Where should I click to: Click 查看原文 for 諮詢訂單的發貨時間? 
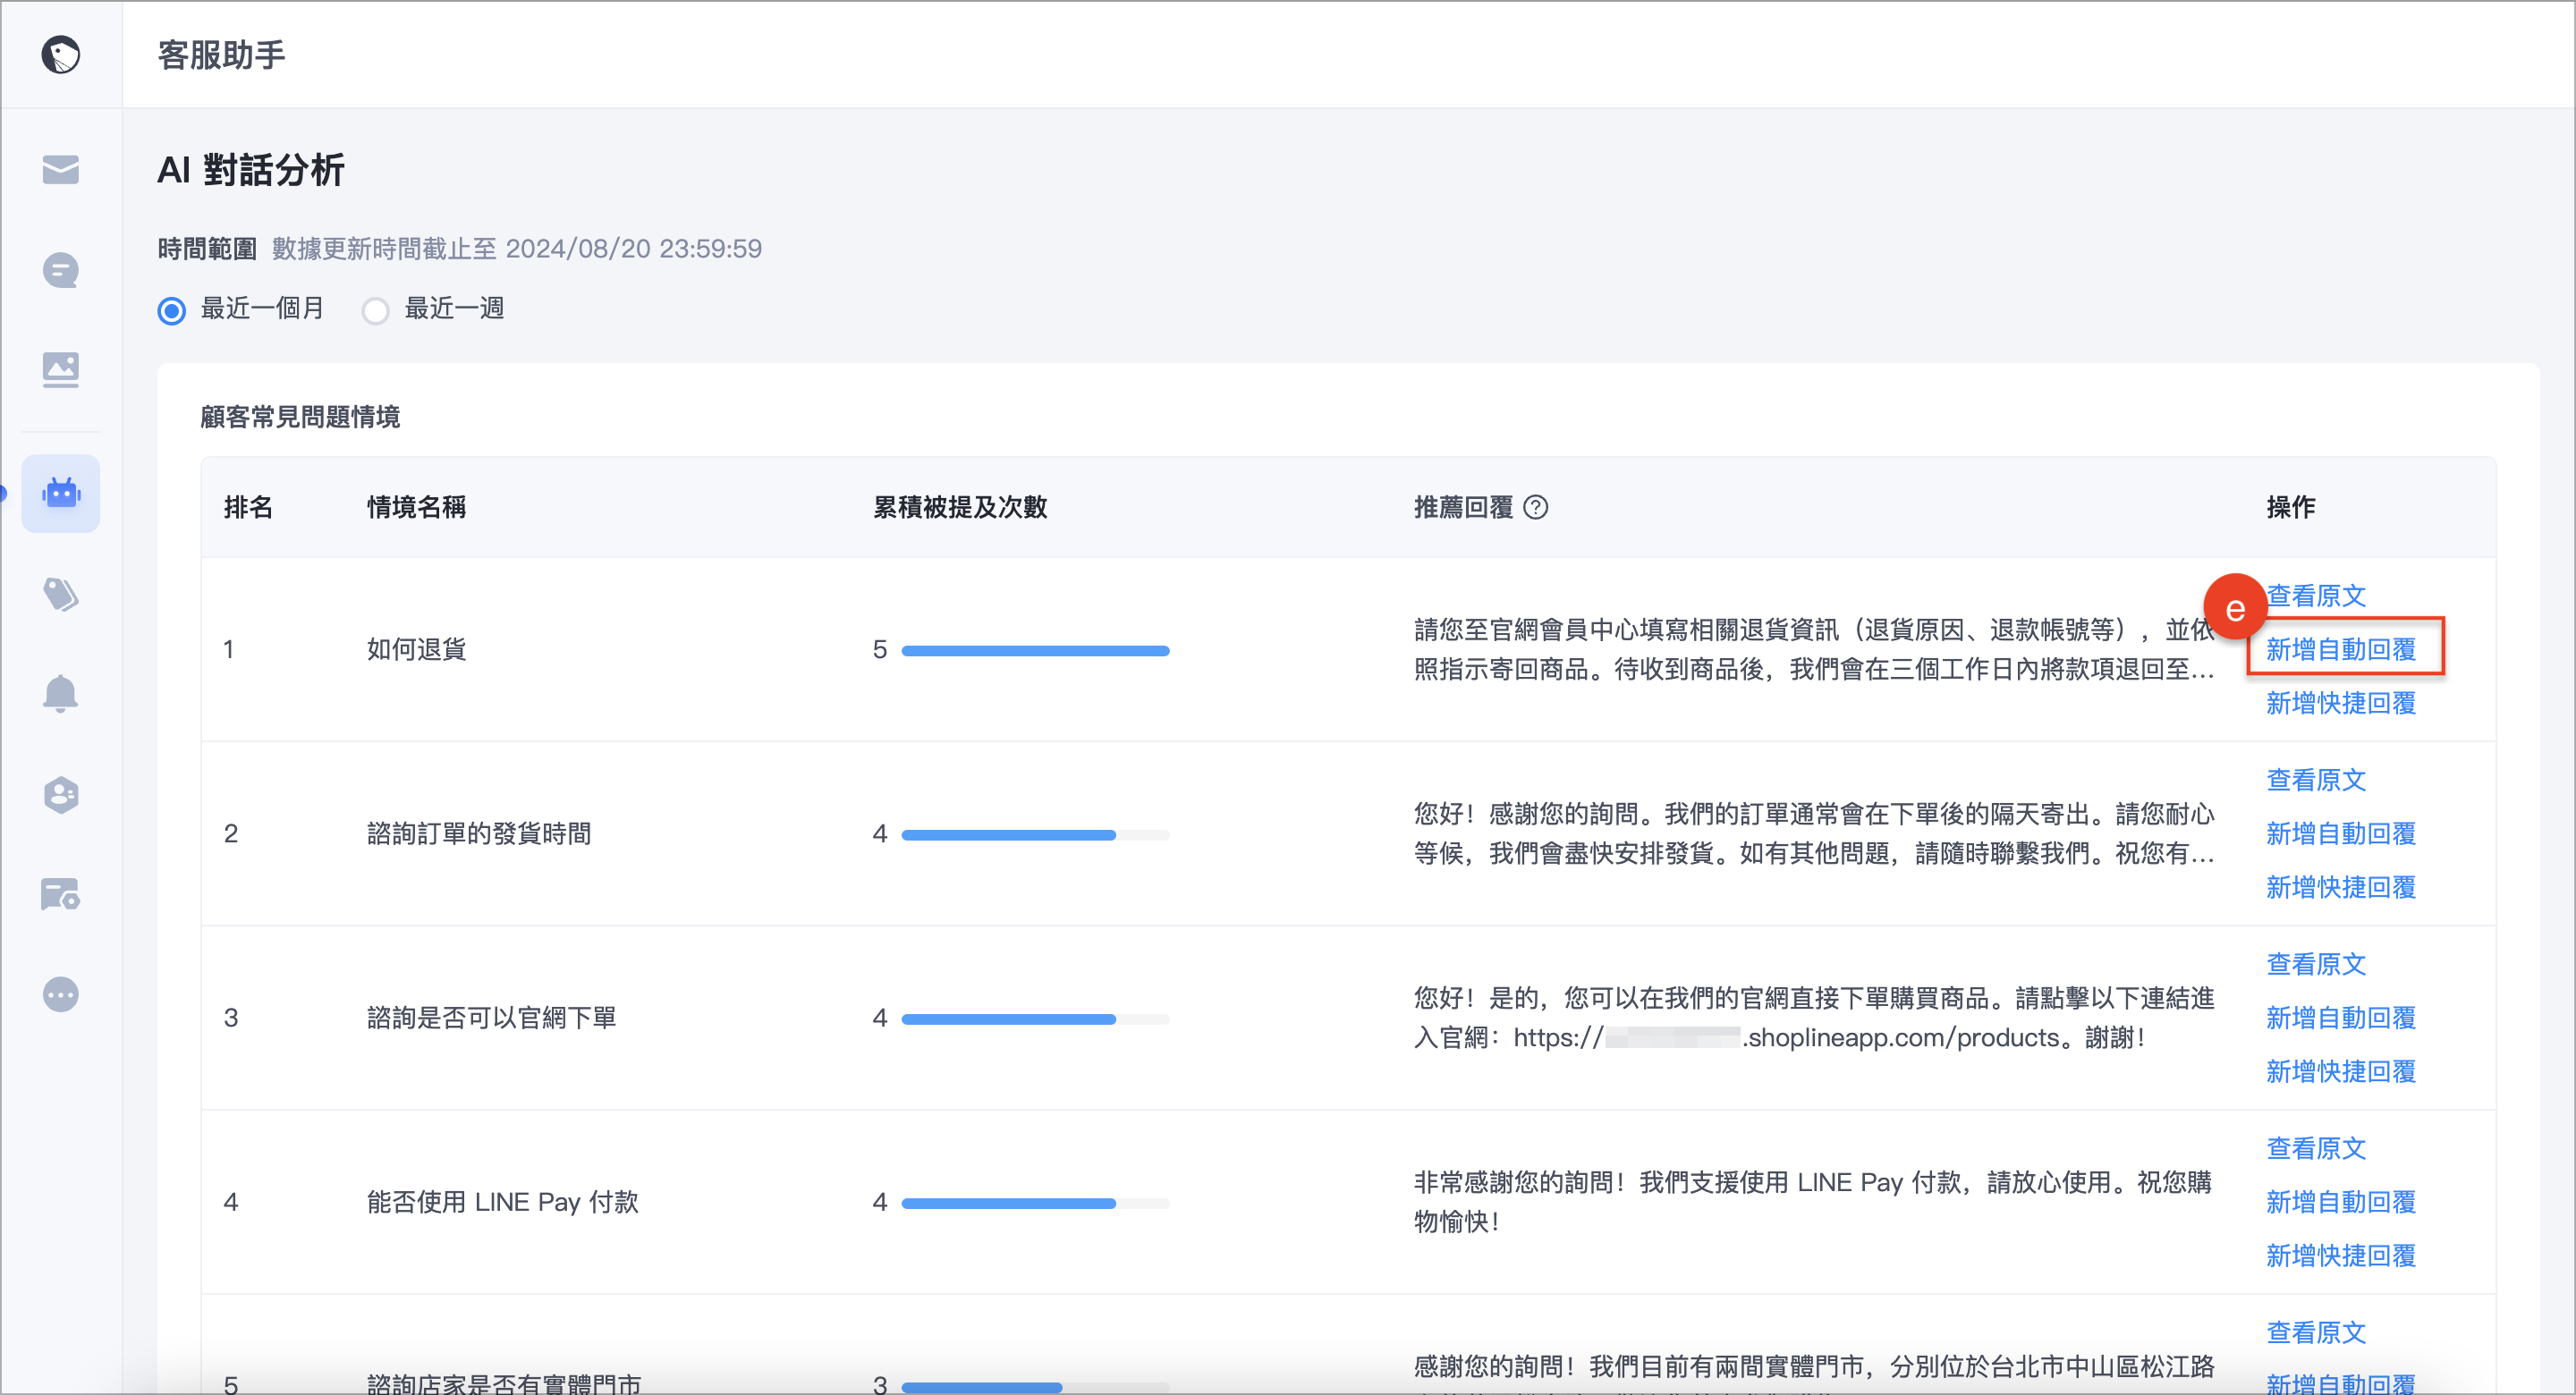click(x=2315, y=779)
